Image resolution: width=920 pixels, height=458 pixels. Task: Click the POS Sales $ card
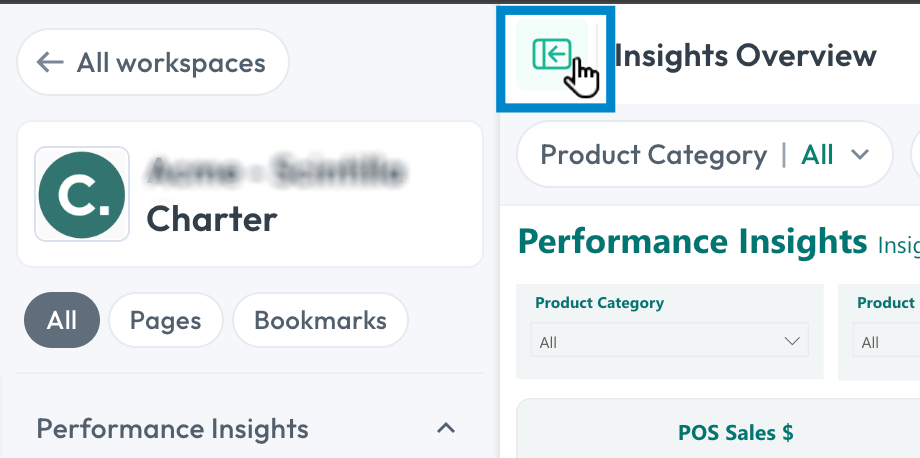click(x=718, y=428)
